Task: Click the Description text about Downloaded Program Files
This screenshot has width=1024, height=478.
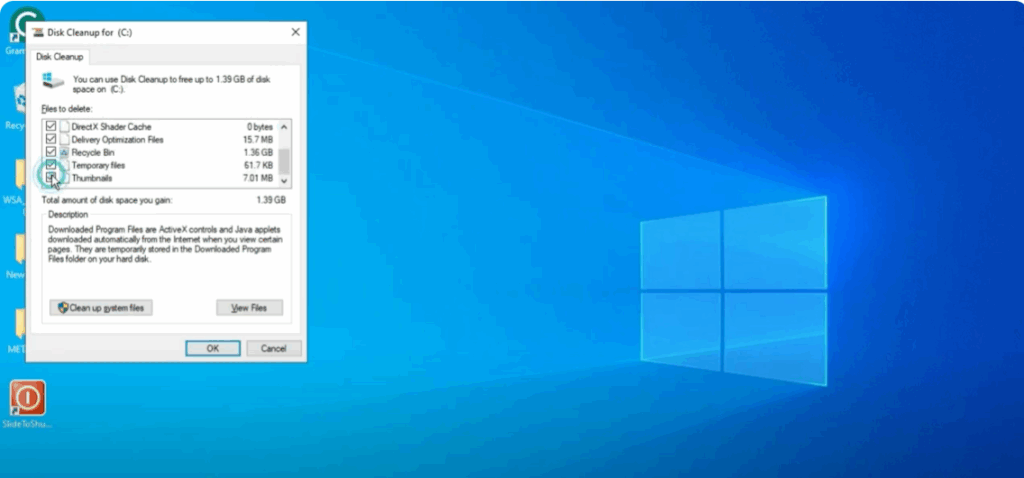Action: (x=165, y=244)
